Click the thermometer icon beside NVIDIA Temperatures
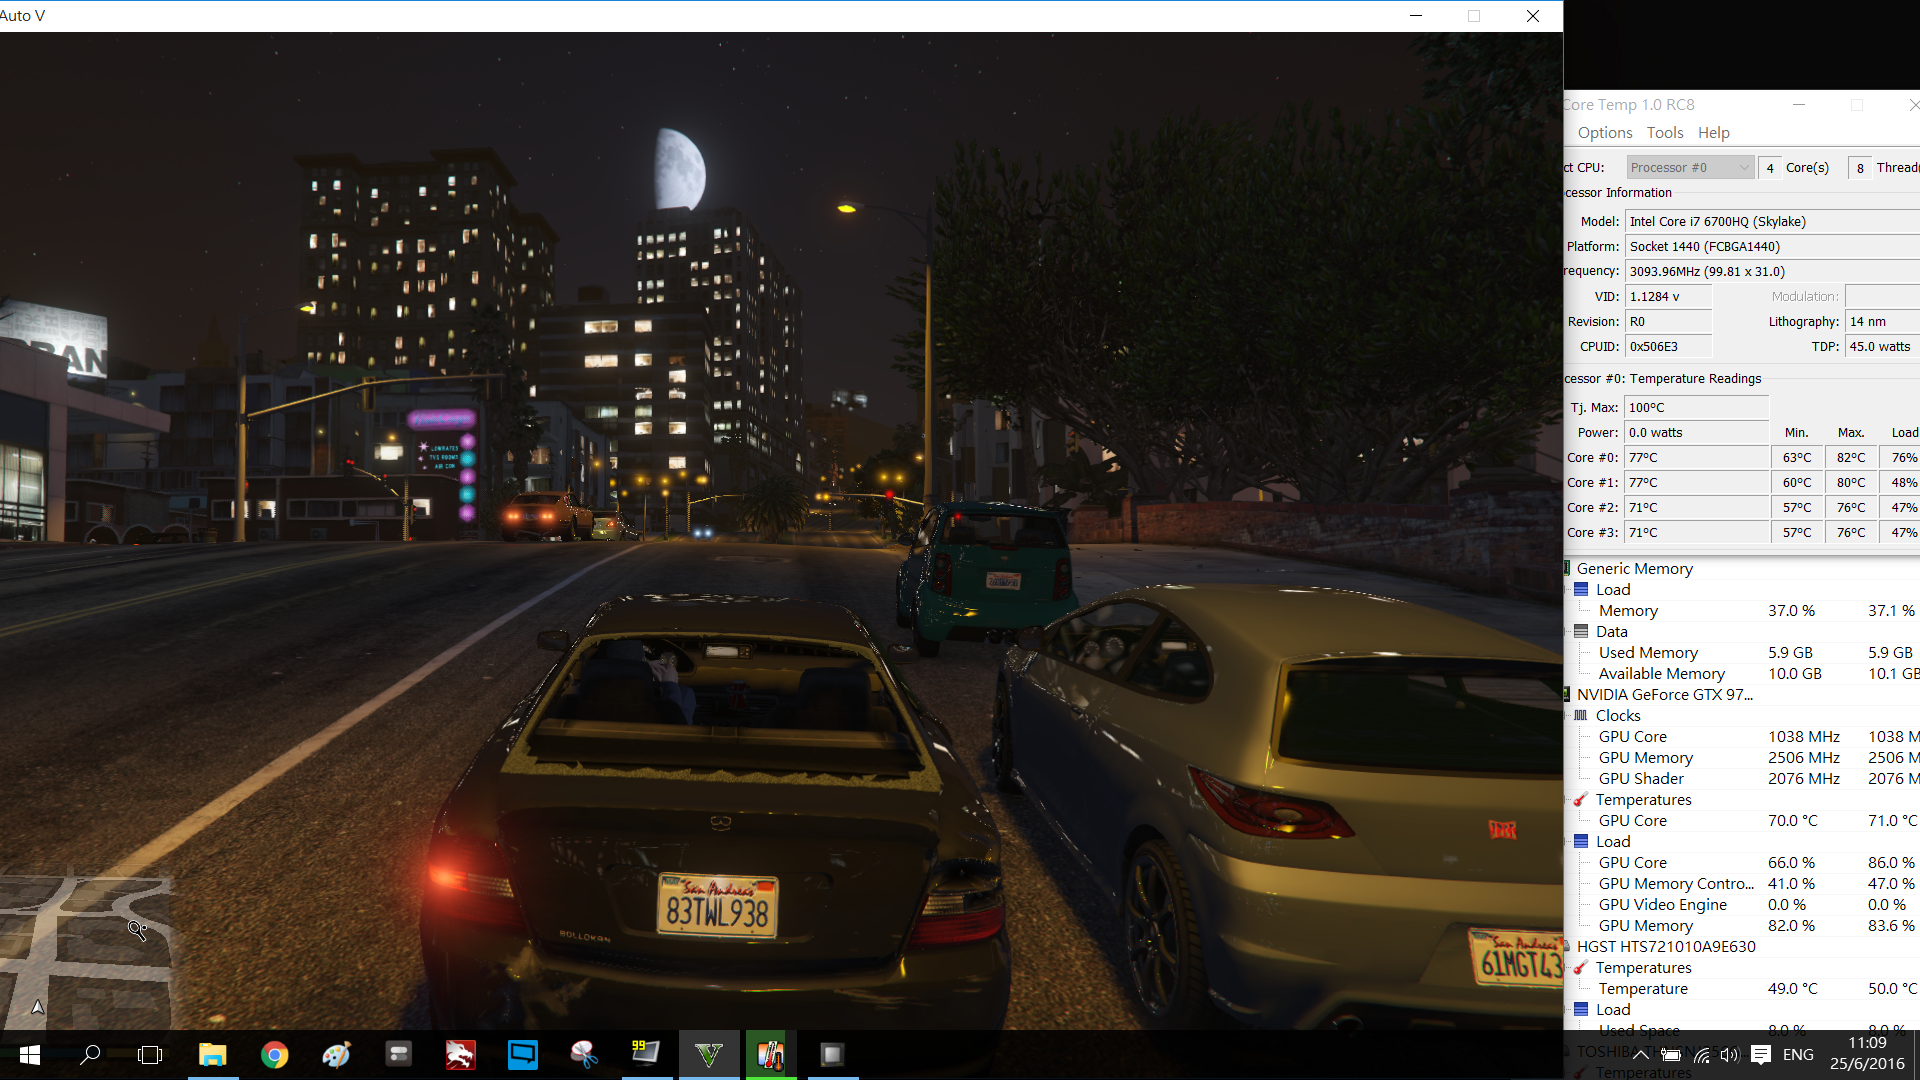Screen dimensions: 1920x1080 point(1581,799)
